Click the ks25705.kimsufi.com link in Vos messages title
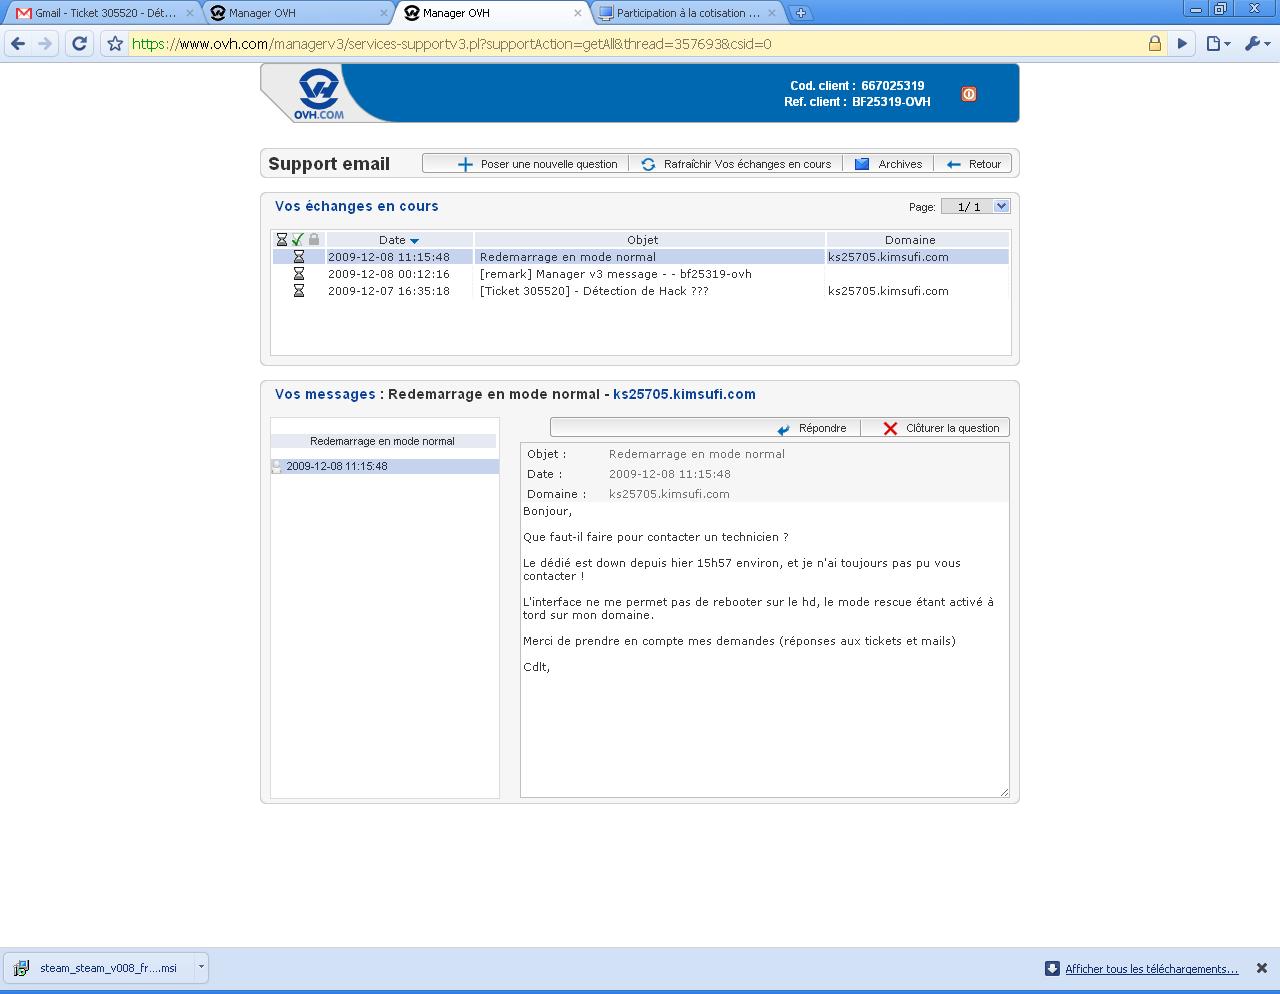Screen dimensions: 1280x994 684,394
